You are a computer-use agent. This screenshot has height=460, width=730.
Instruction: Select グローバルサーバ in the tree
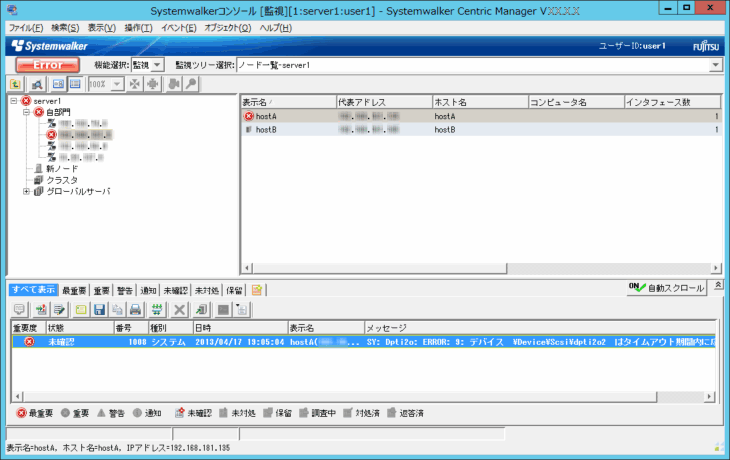[78, 191]
